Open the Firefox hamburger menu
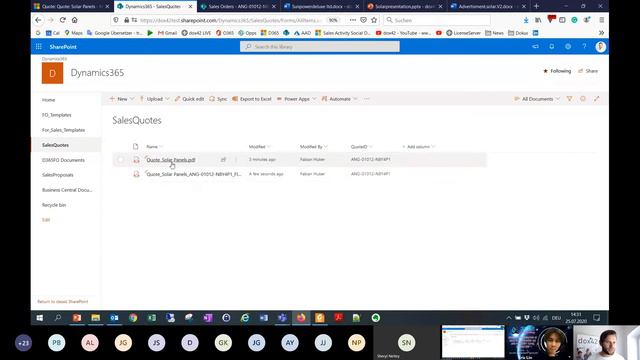 pos(601,20)
